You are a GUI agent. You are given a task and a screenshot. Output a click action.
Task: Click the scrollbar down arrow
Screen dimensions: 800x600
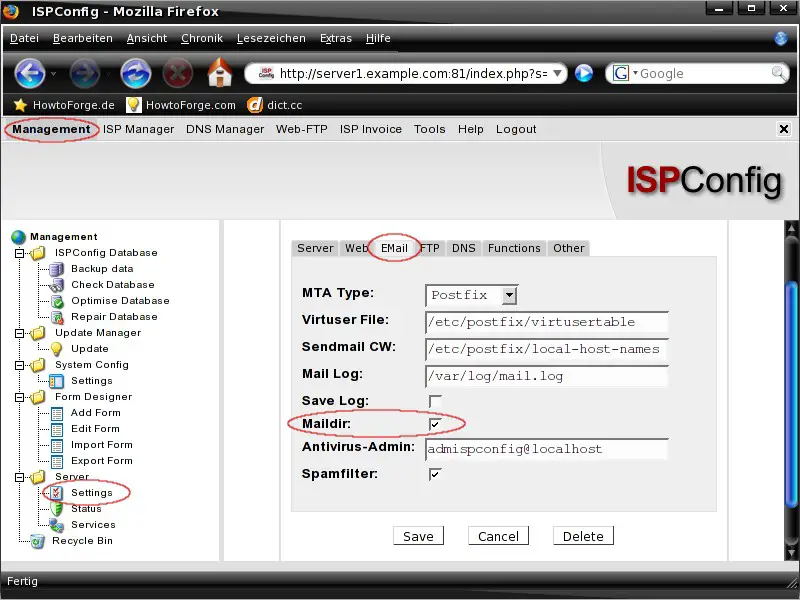[x=791, y=552]
